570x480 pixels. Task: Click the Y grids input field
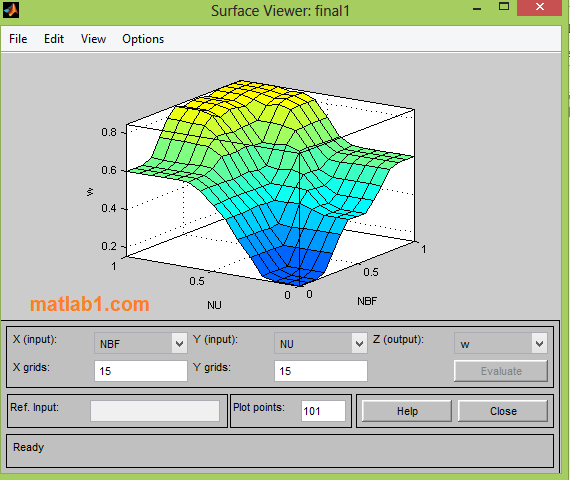click(321, 371)
